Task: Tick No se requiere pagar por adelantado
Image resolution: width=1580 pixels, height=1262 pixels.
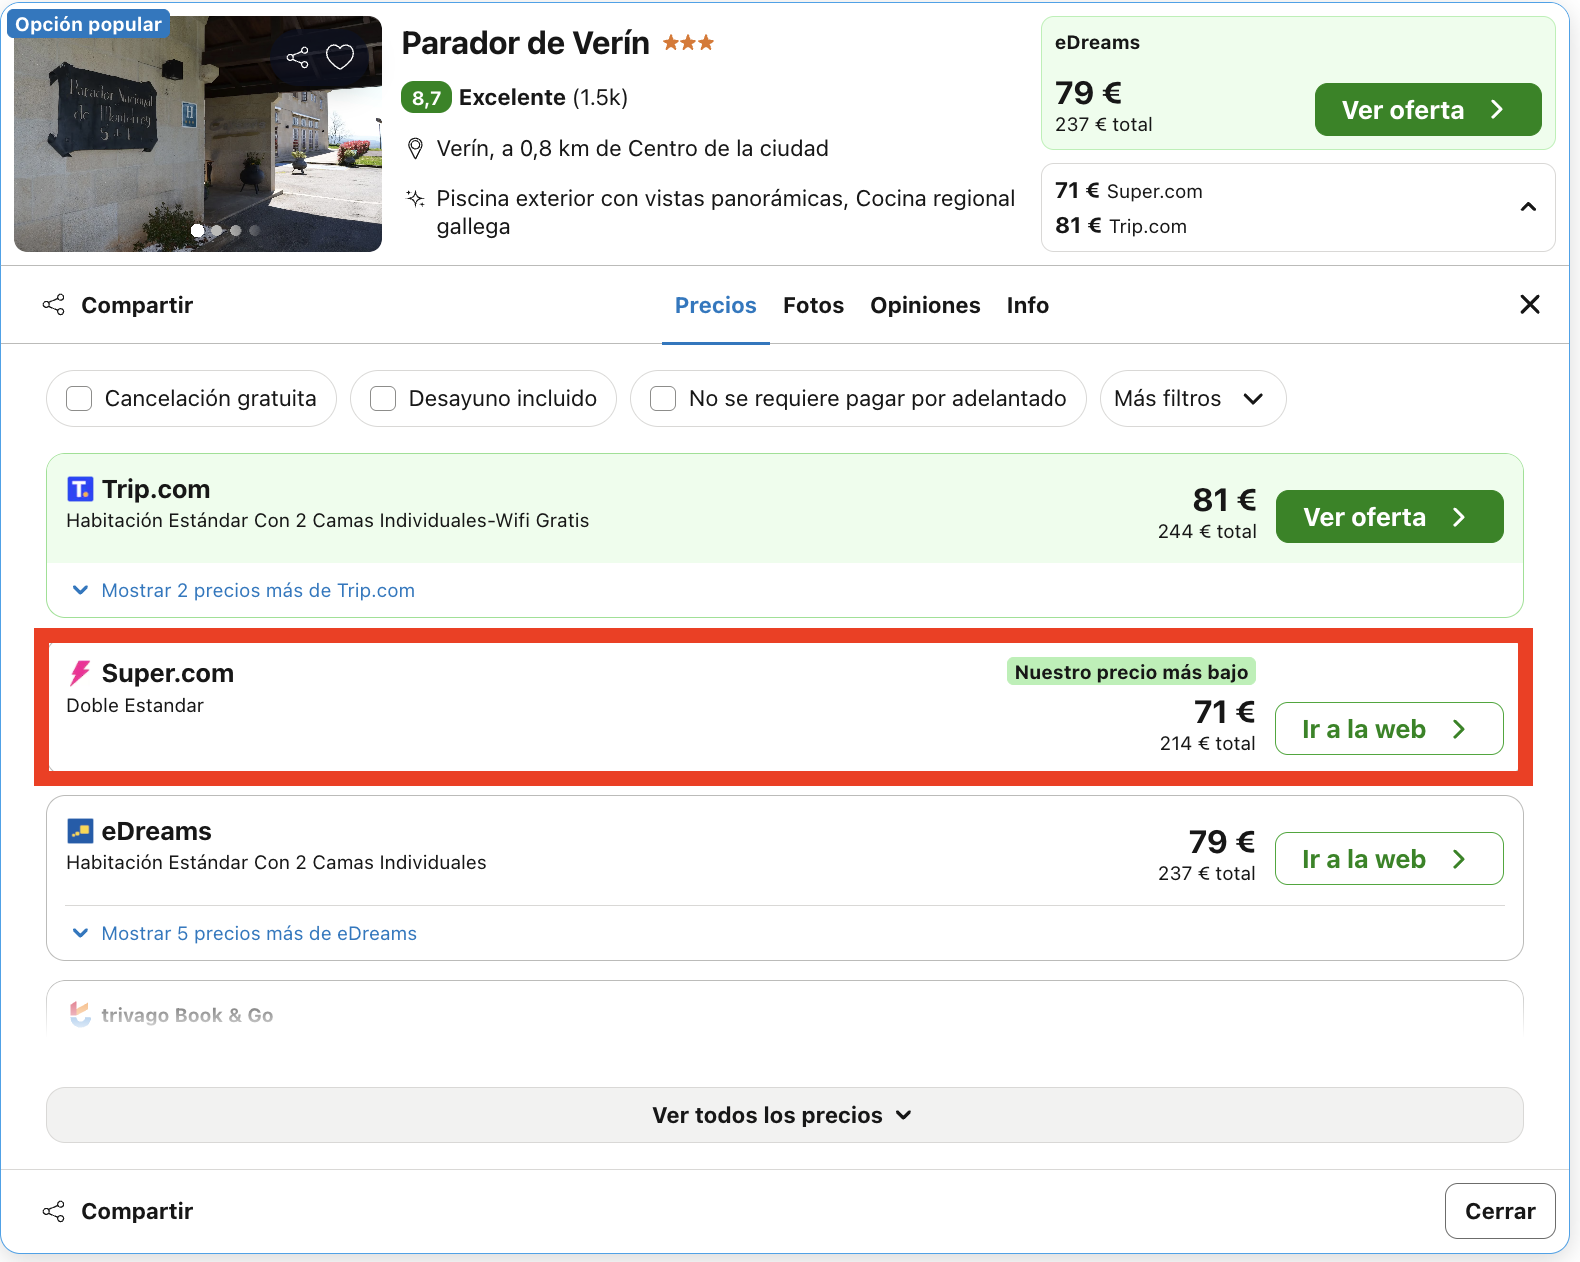Action: [663, 398]
